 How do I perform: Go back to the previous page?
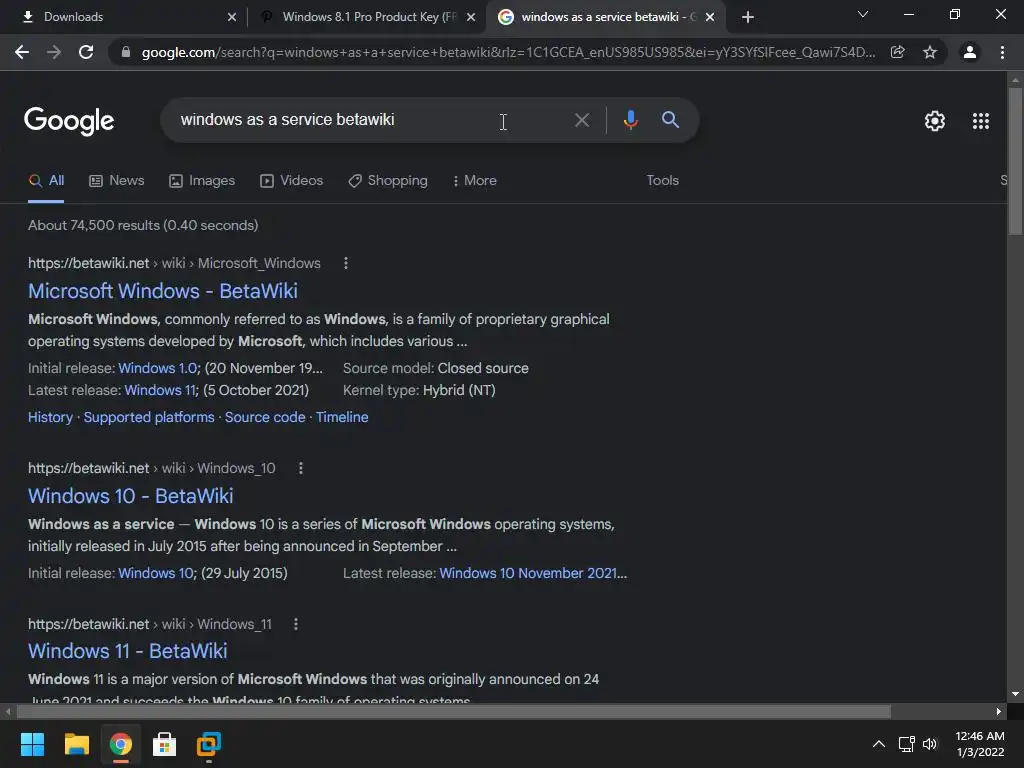click(x=22, y=52)
